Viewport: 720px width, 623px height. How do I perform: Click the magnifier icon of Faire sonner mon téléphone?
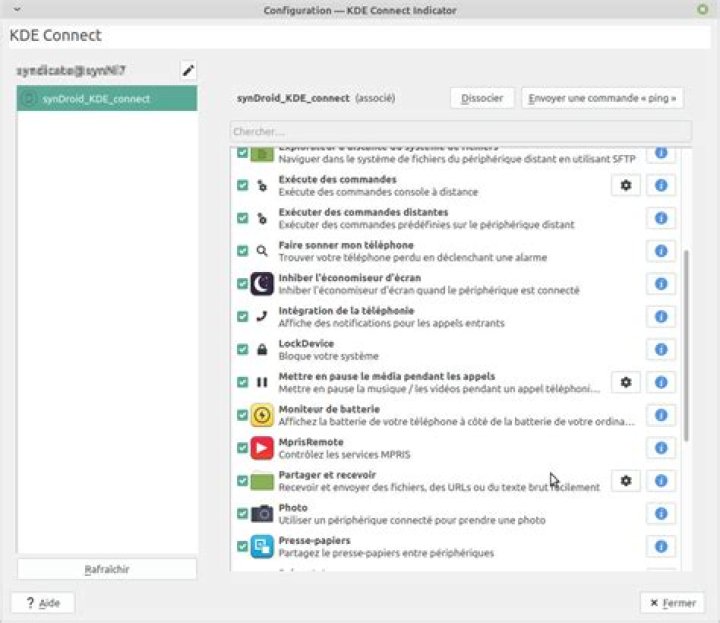coord(262,251)
